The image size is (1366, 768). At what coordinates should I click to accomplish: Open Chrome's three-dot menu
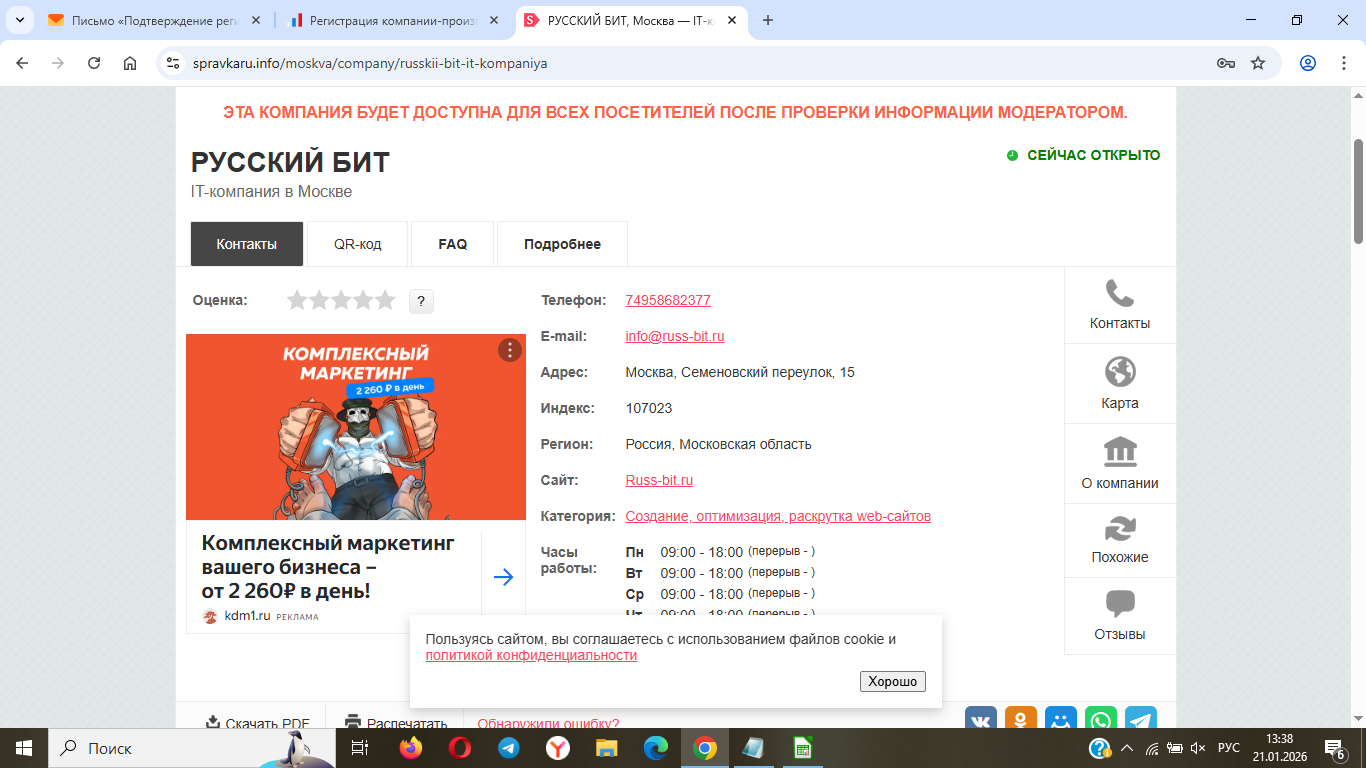[x=1343, y=63]
